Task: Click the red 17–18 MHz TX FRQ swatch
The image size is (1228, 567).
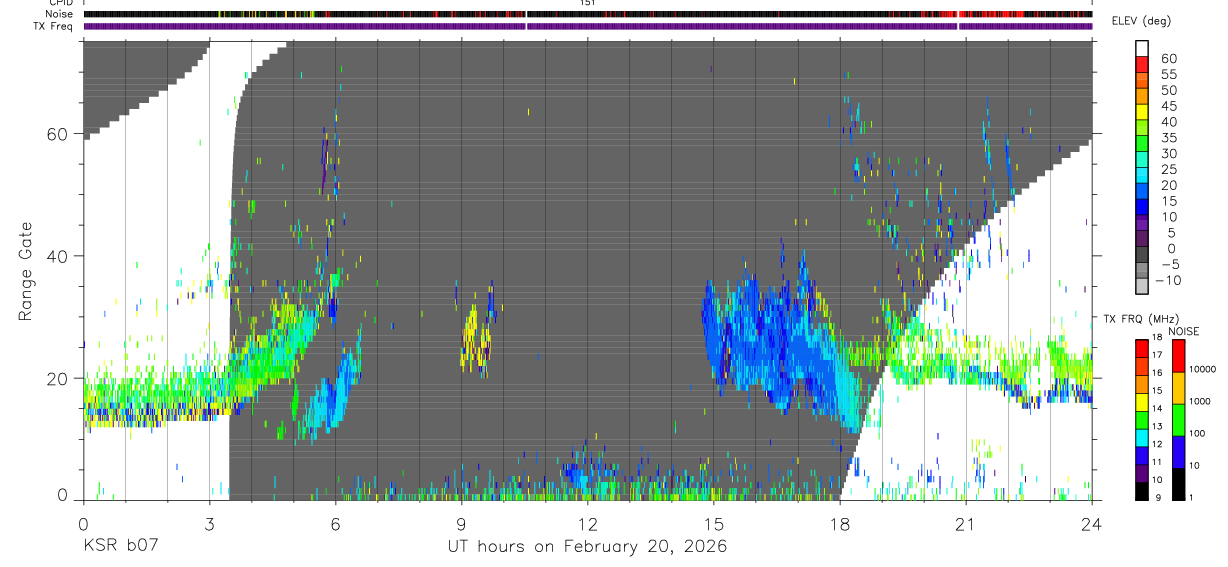Action: click(x=1141, y=349)
